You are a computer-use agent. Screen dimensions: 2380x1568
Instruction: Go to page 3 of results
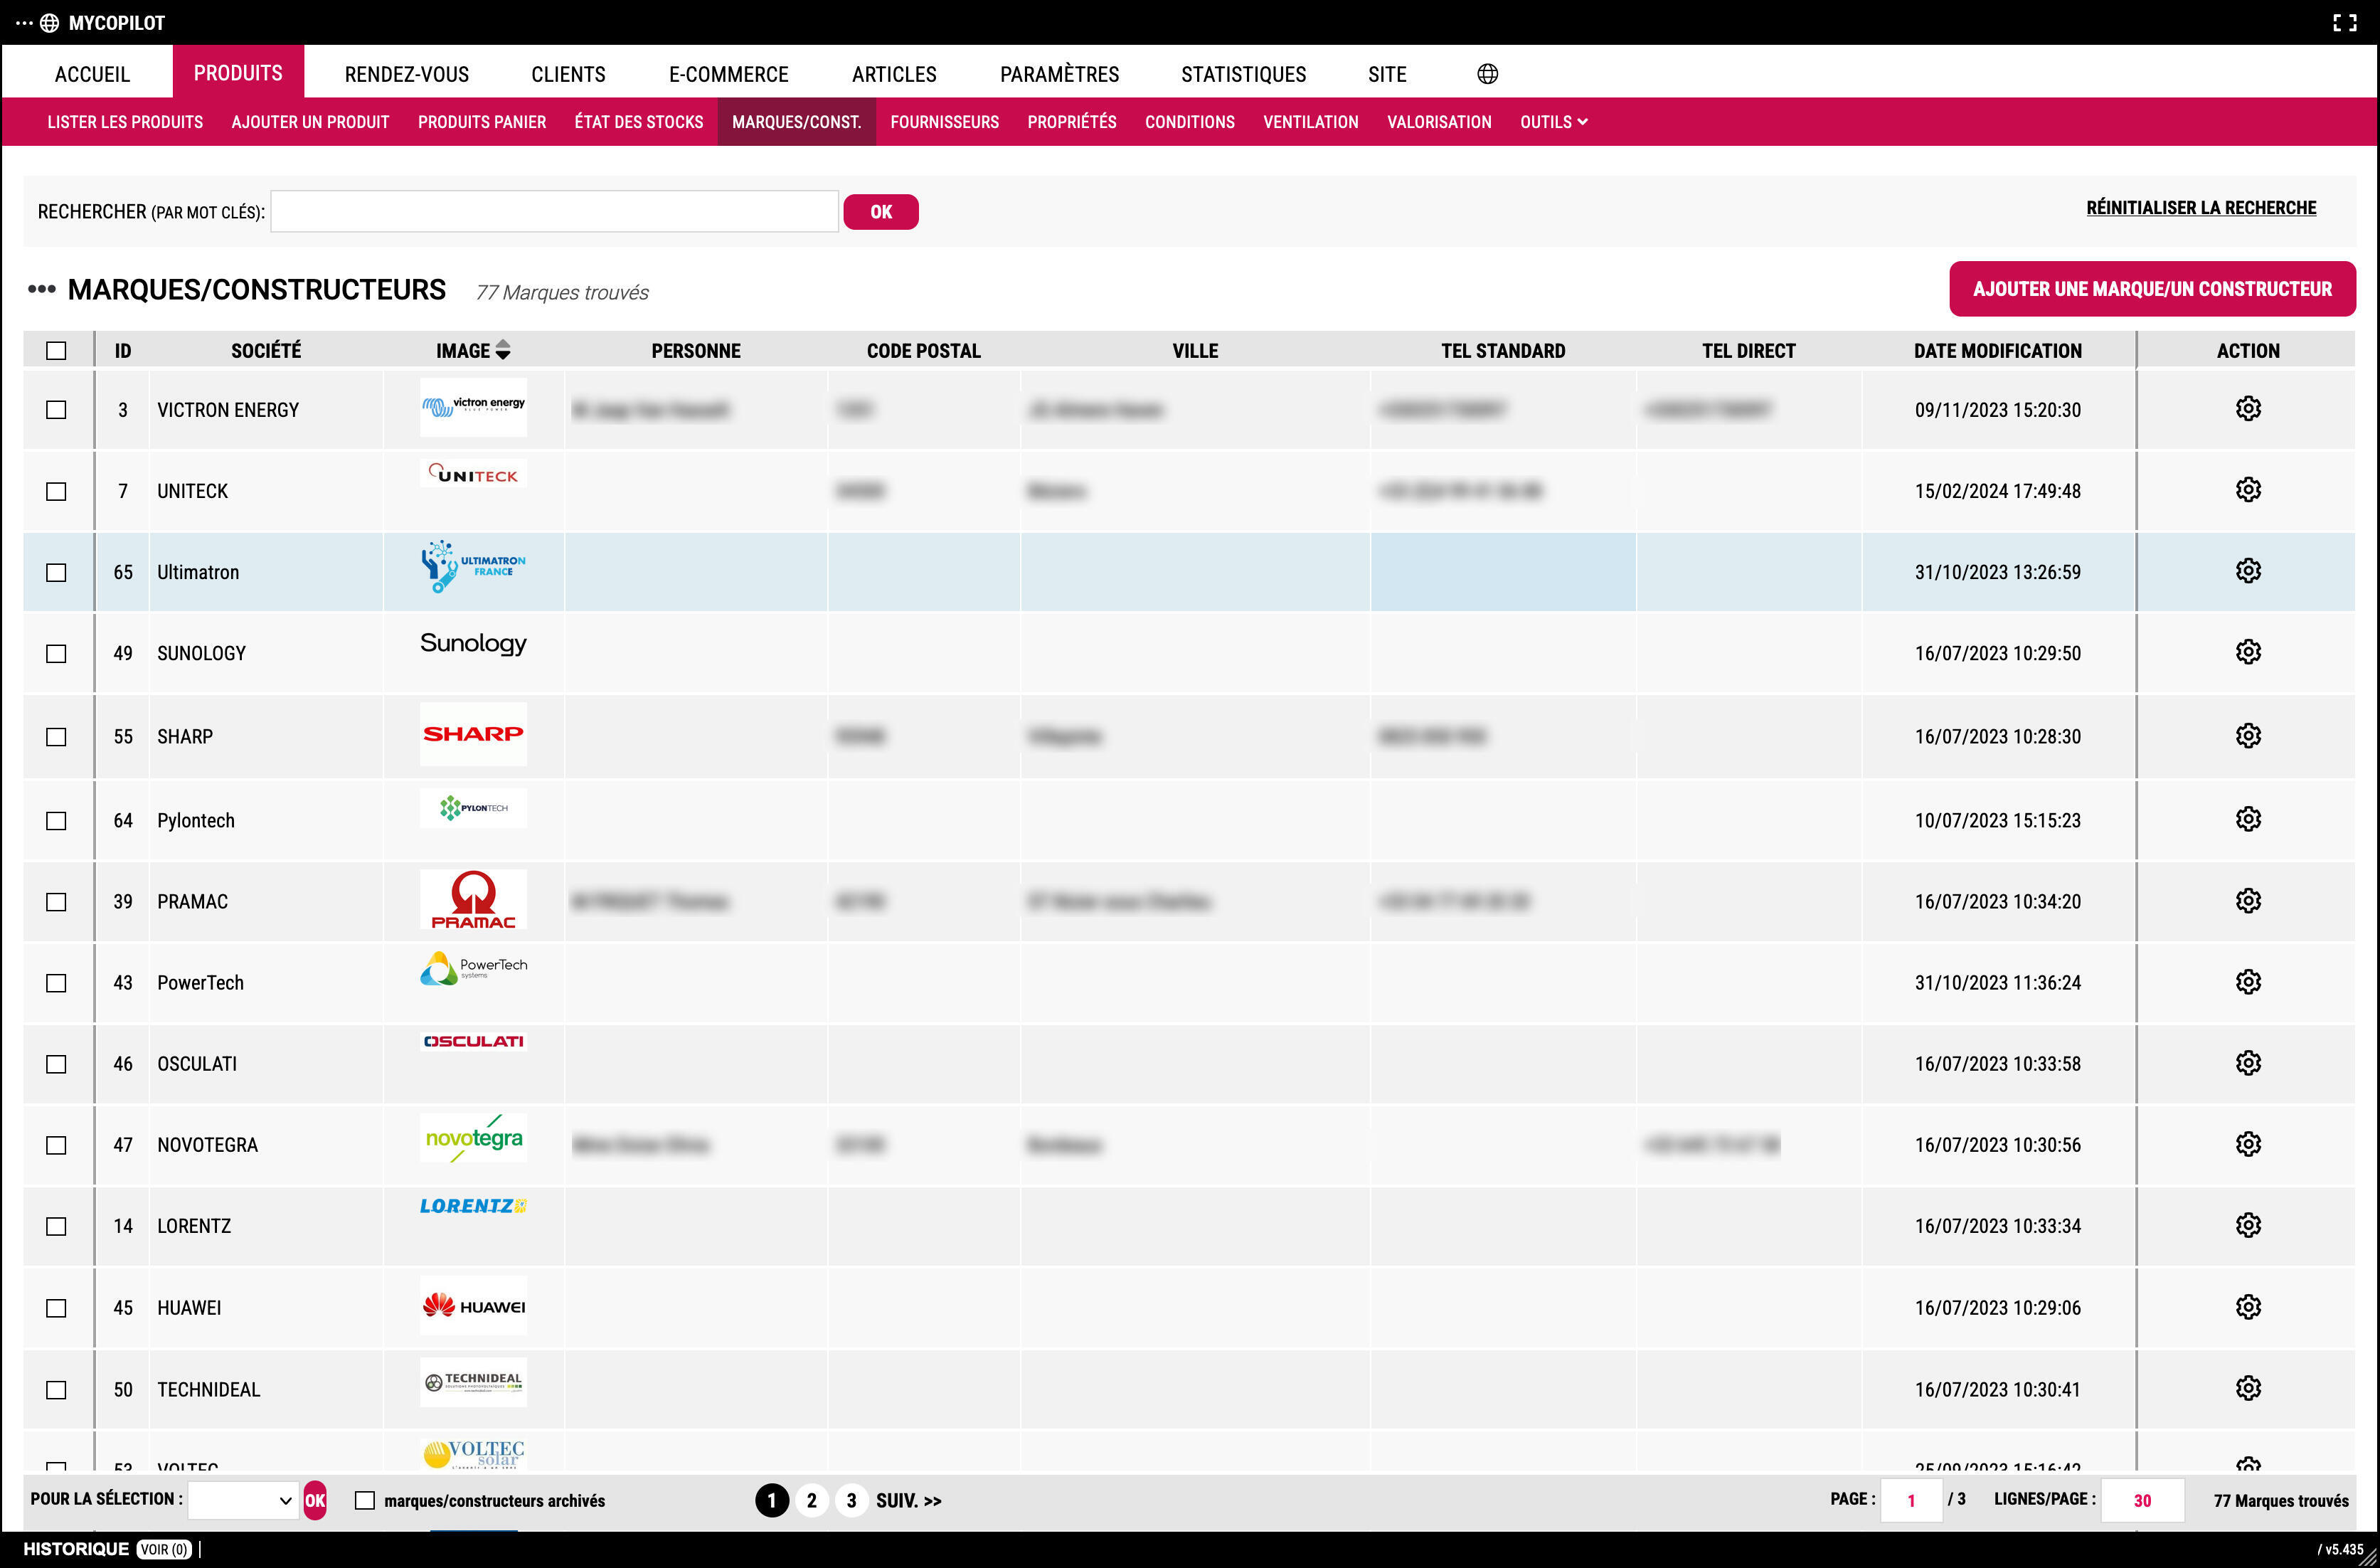coord(851,1500)
